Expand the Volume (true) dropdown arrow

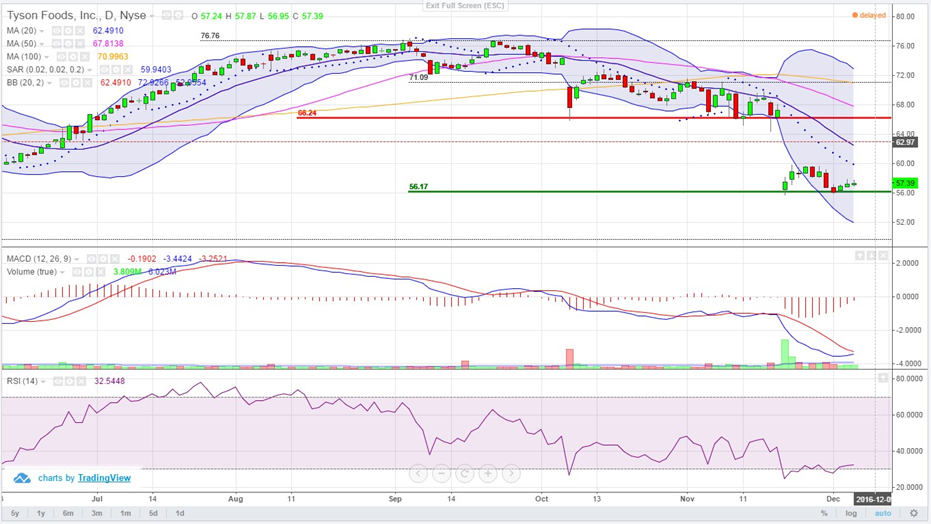pos(62,272)
